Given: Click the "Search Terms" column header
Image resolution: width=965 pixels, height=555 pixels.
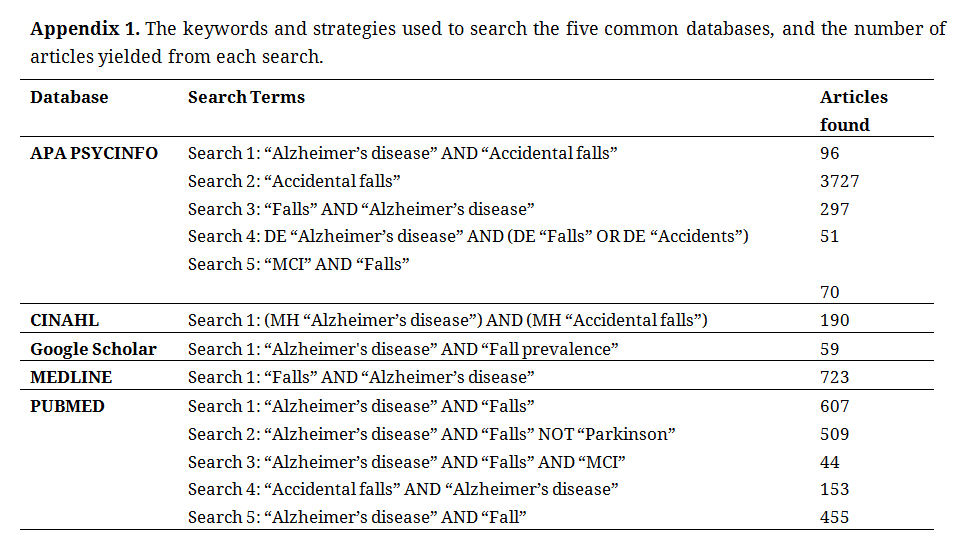Looking at the screenshot, I should (246, 97).
